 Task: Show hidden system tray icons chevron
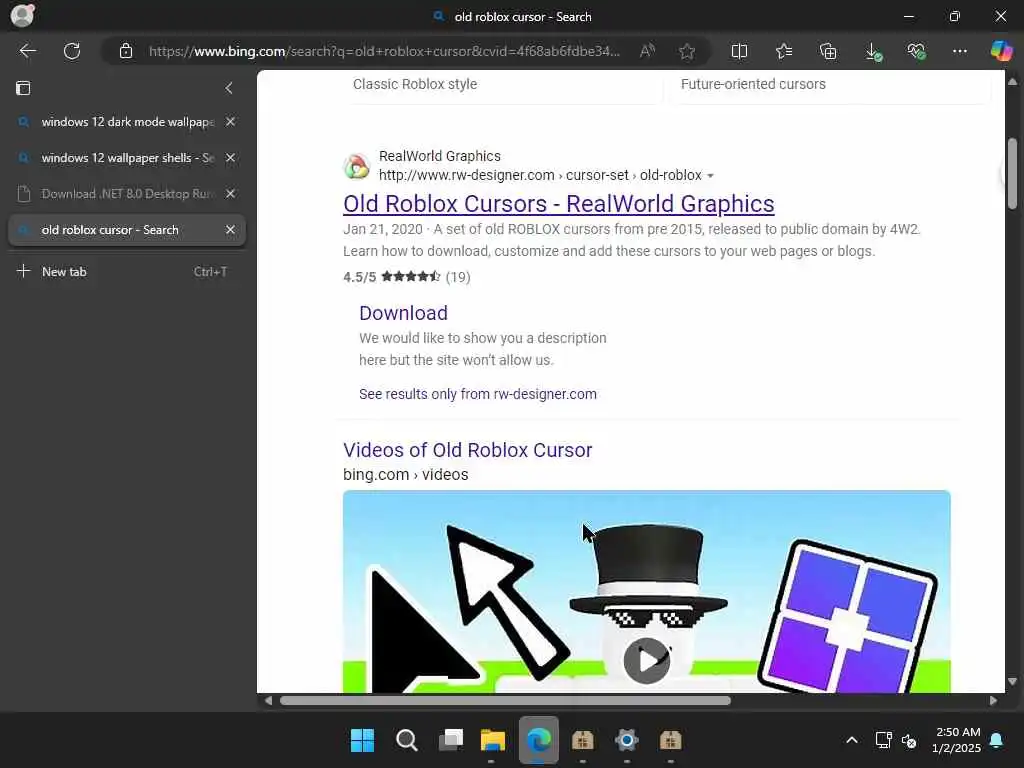point(852,740)
